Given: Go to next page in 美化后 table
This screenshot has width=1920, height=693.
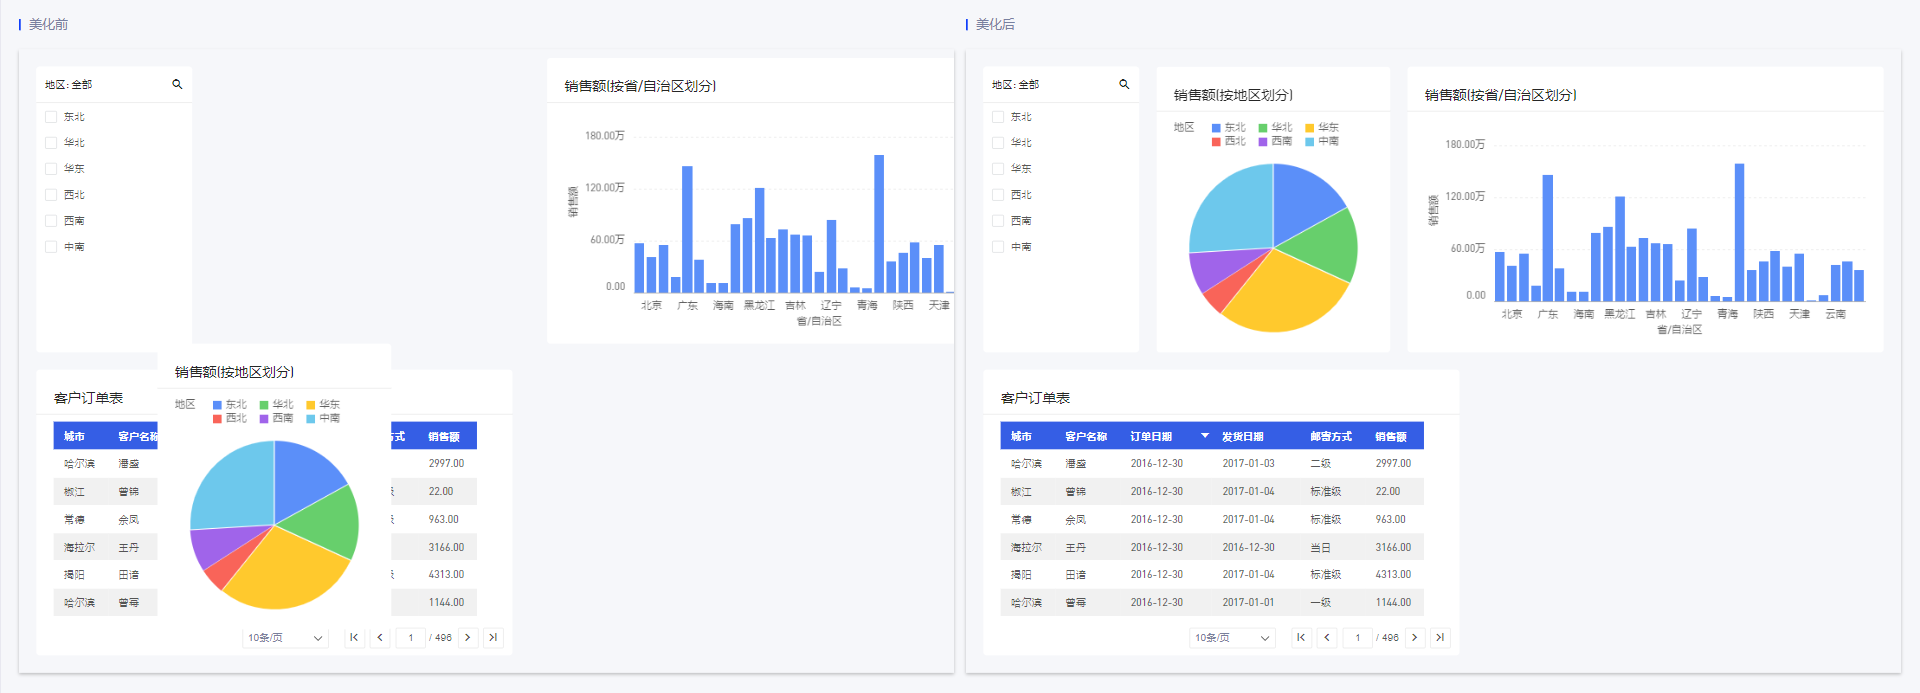Looking at the screenshot, I should (x=1414, y=637).
